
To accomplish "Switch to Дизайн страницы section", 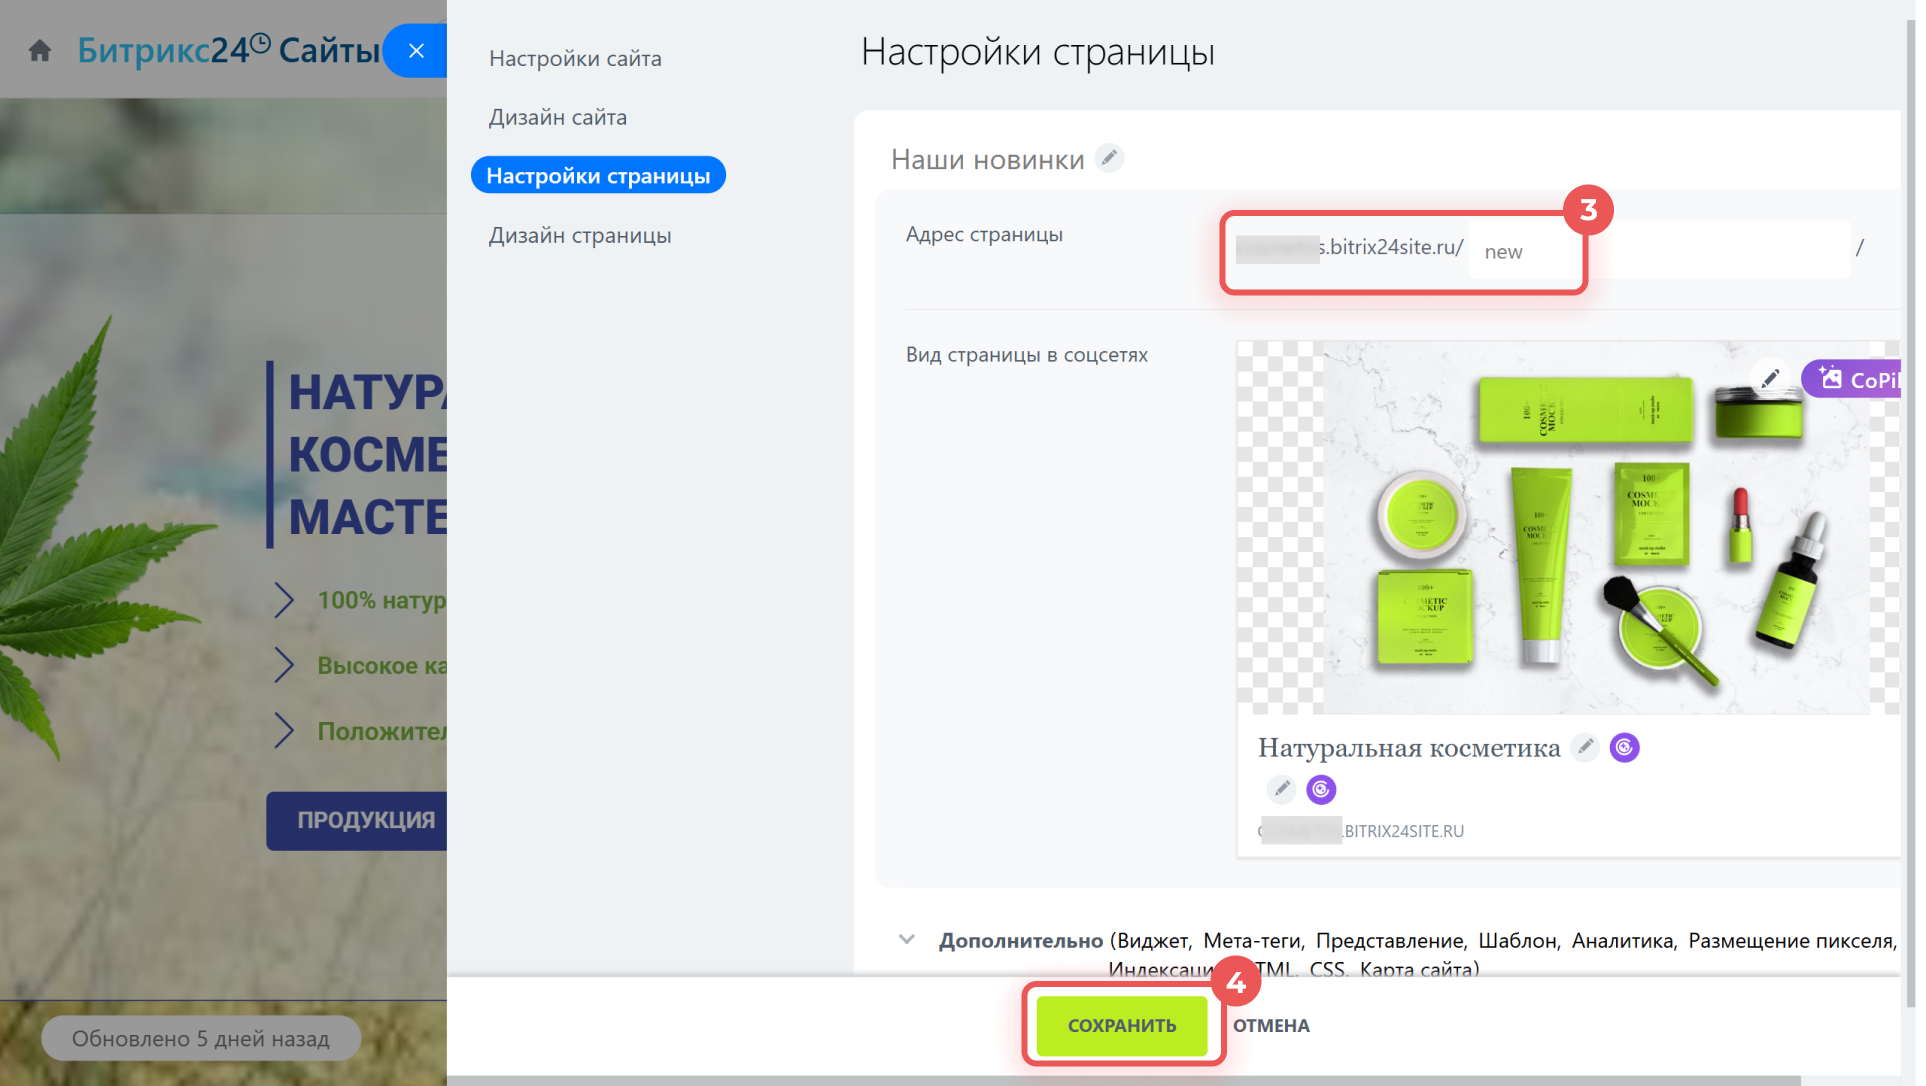I will (x=579, y=235).
